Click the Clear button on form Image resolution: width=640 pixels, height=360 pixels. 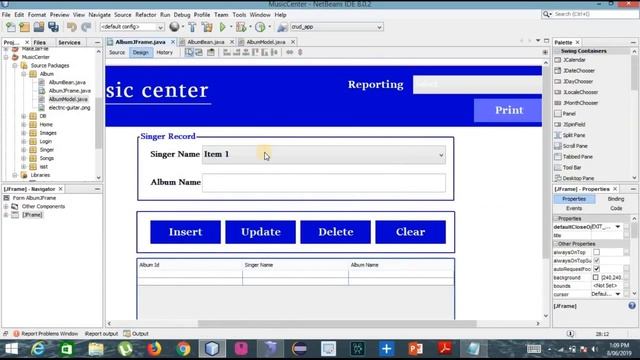point(411,232)
